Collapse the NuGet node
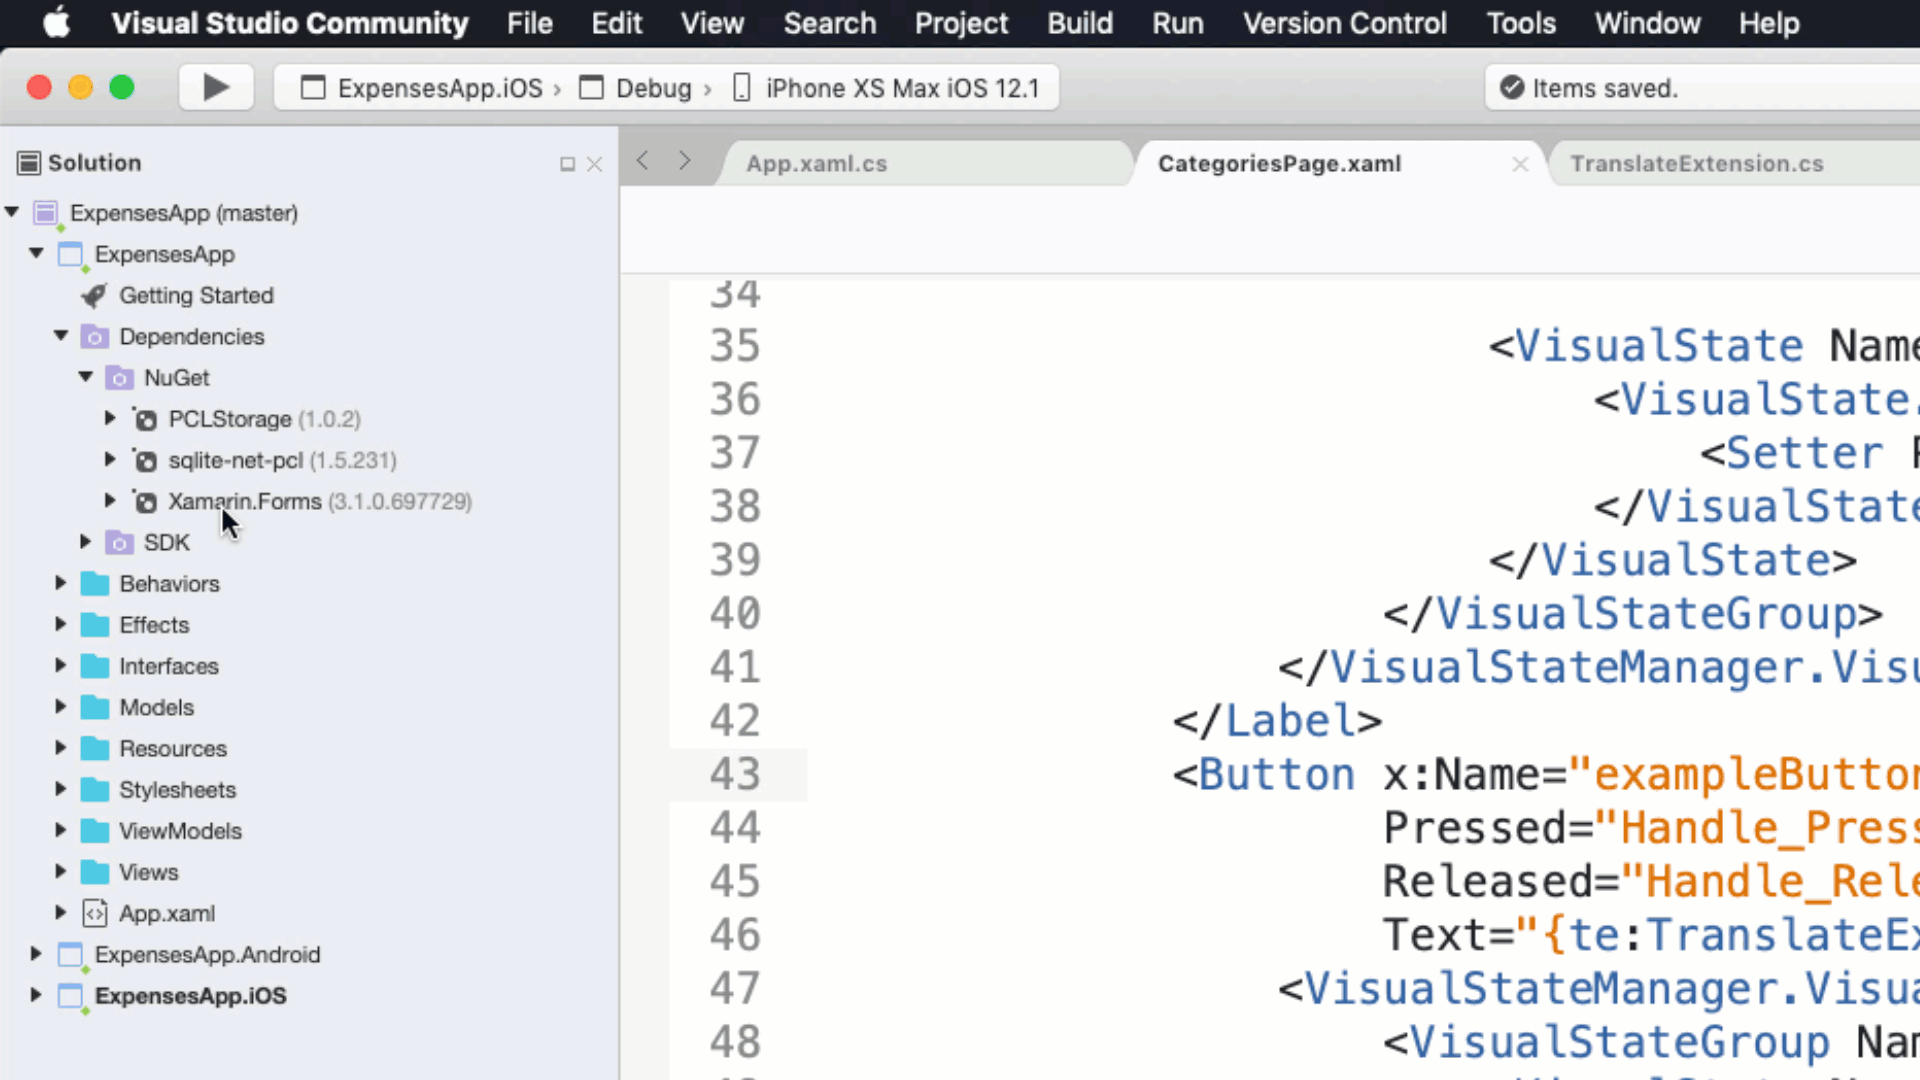Viewport: 1920px width, 1080px height. point(86,377)
